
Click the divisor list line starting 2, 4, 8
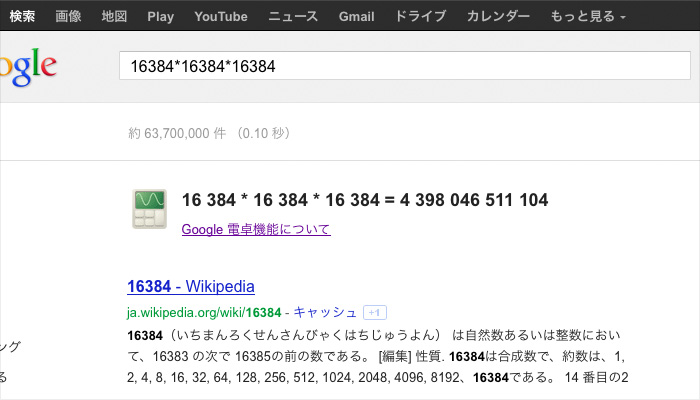378,377
